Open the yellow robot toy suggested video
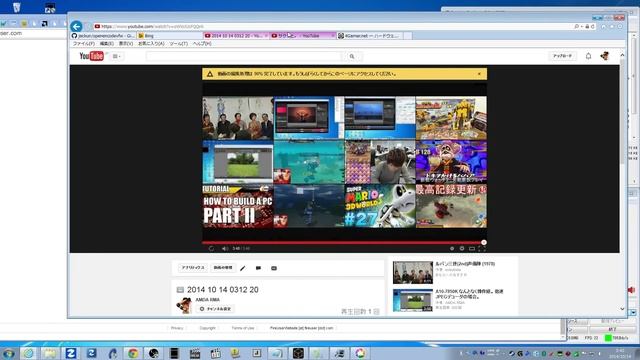Viewport: 640px width, 360px height. 451,118
